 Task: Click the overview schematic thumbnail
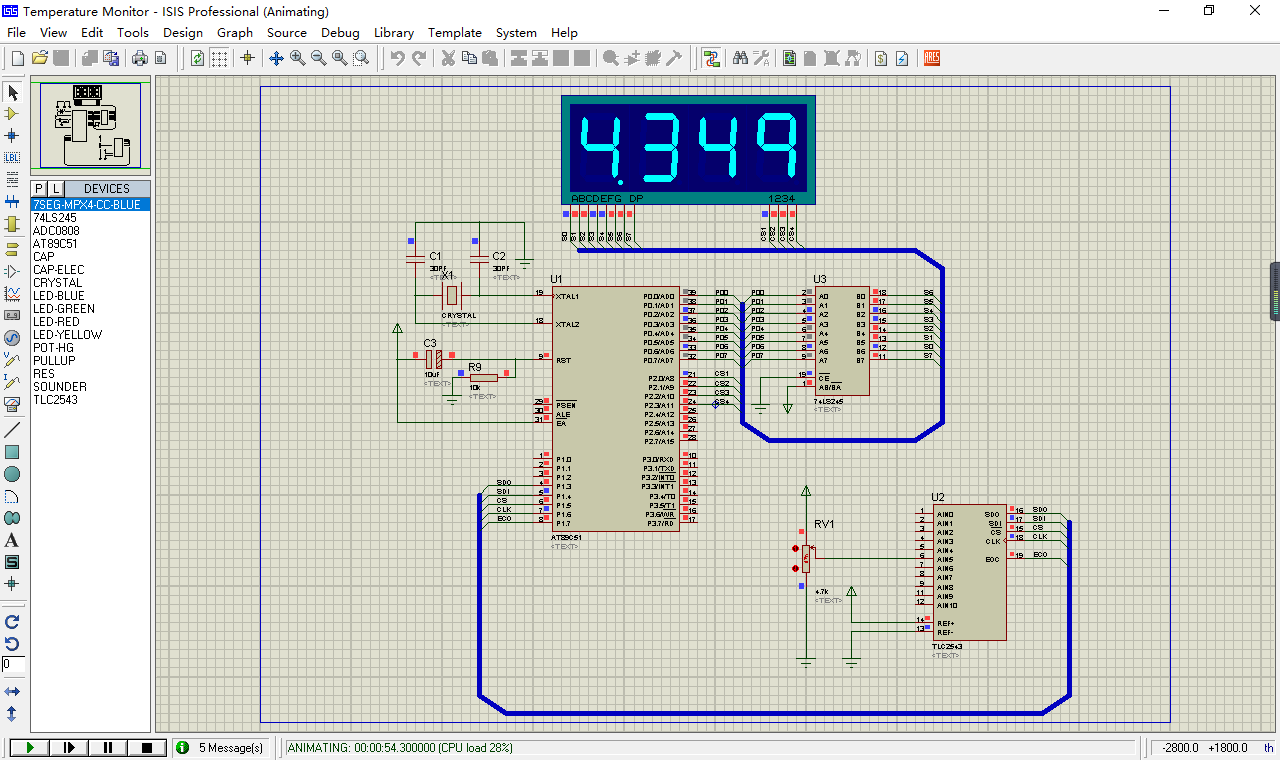coord(91,125)
